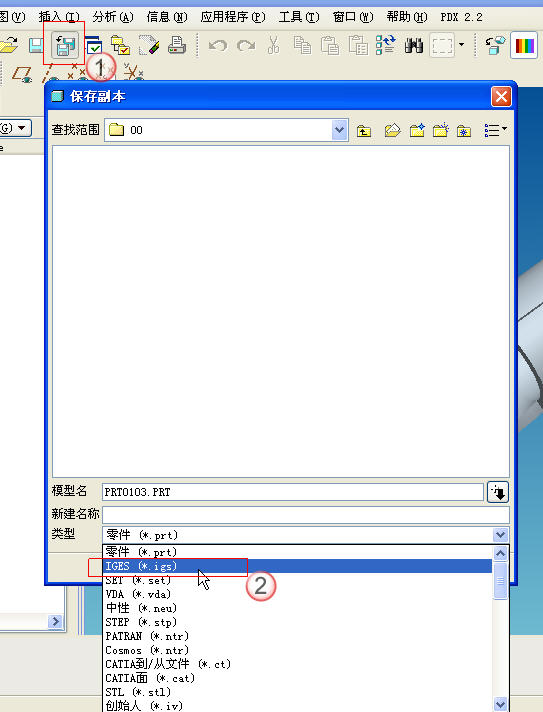Viewport: 543px width, 712px height.
Task: Select SET (*.set) in type list
Action: point(298,580)
